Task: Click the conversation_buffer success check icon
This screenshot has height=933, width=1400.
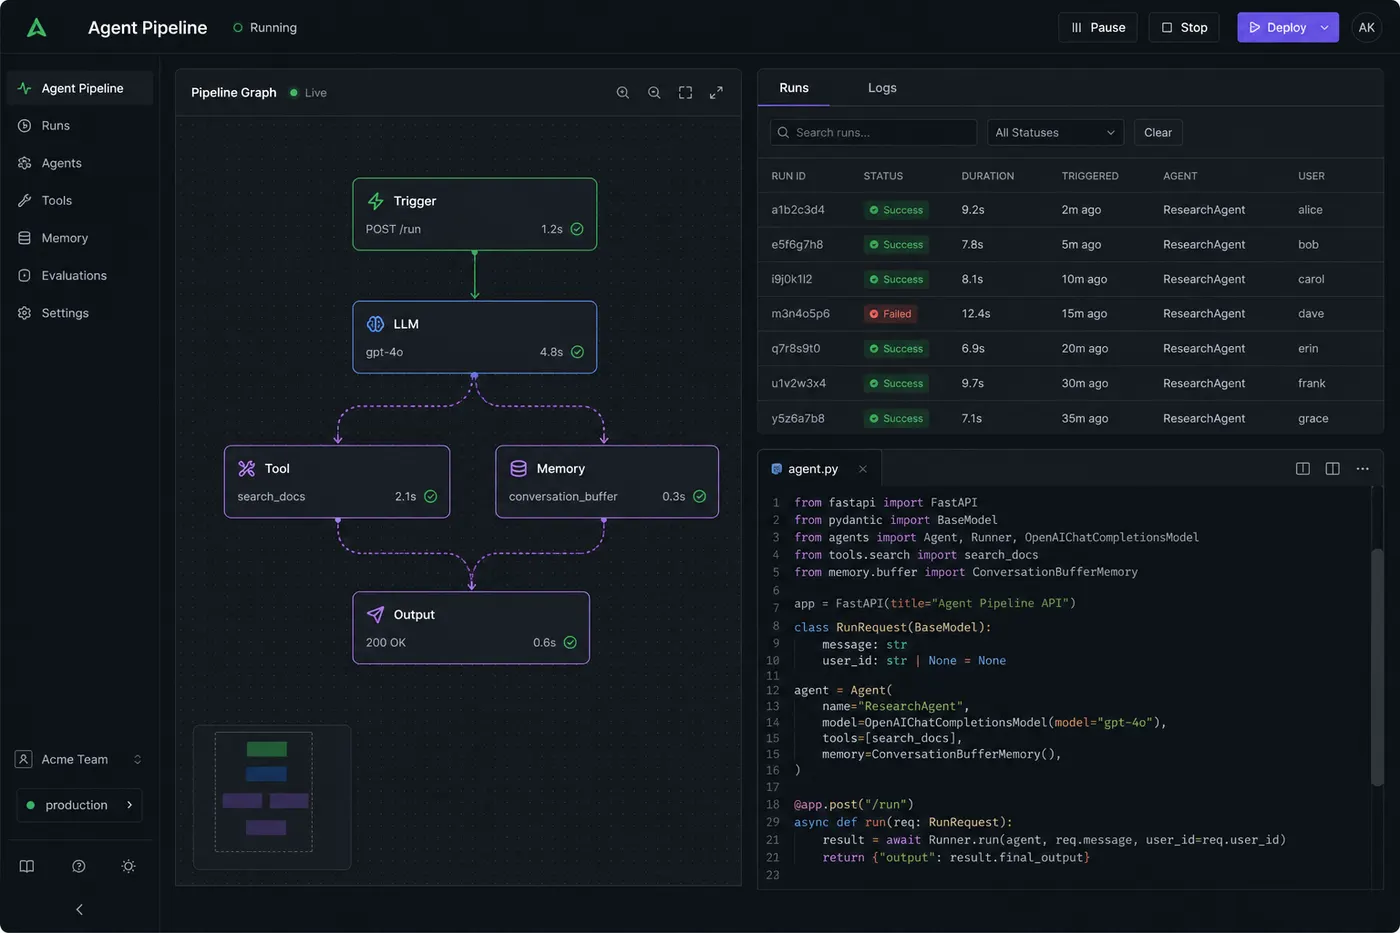Action: 700,496
